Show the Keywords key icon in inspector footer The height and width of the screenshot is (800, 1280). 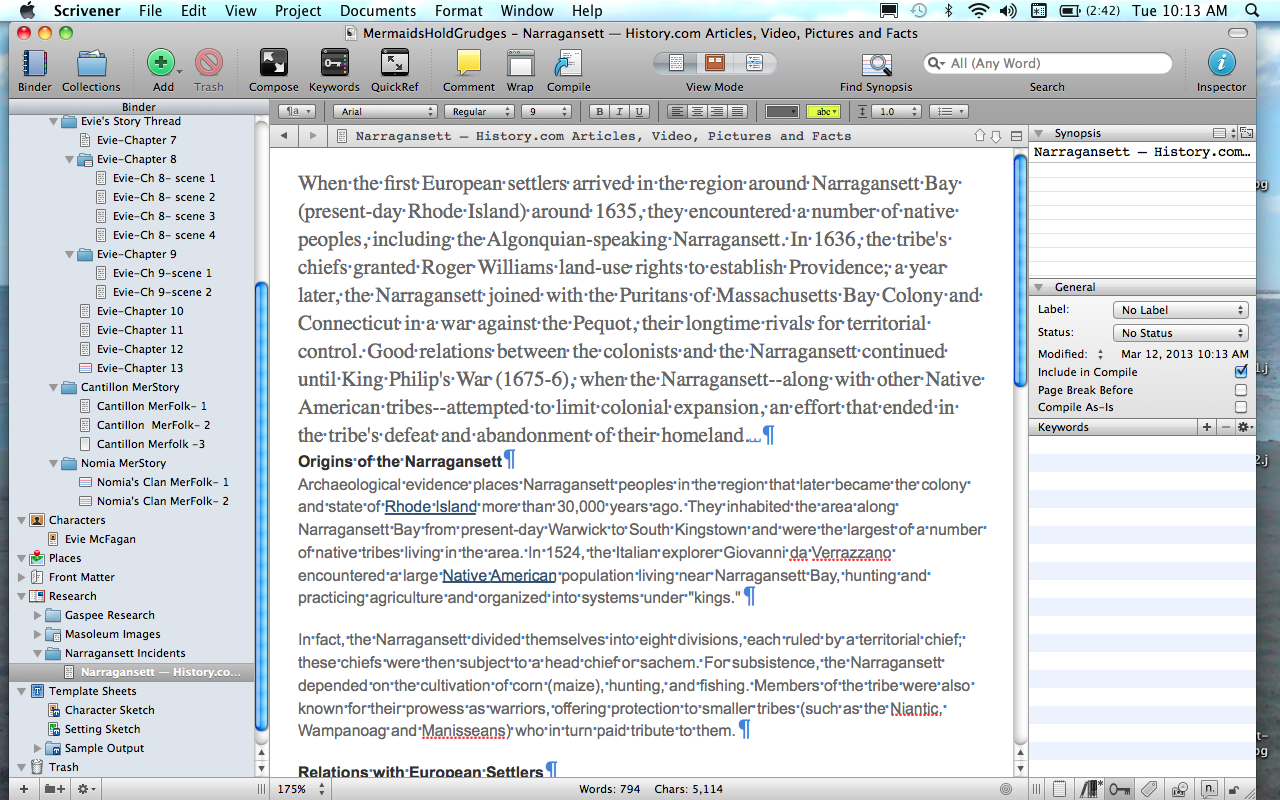pyautogui.click(x=1118, y=789)
